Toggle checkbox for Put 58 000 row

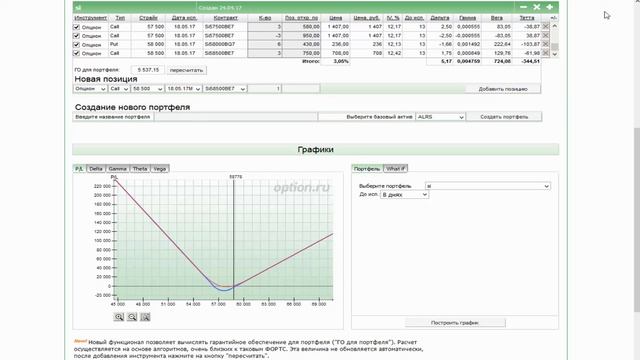coord(76,44)
